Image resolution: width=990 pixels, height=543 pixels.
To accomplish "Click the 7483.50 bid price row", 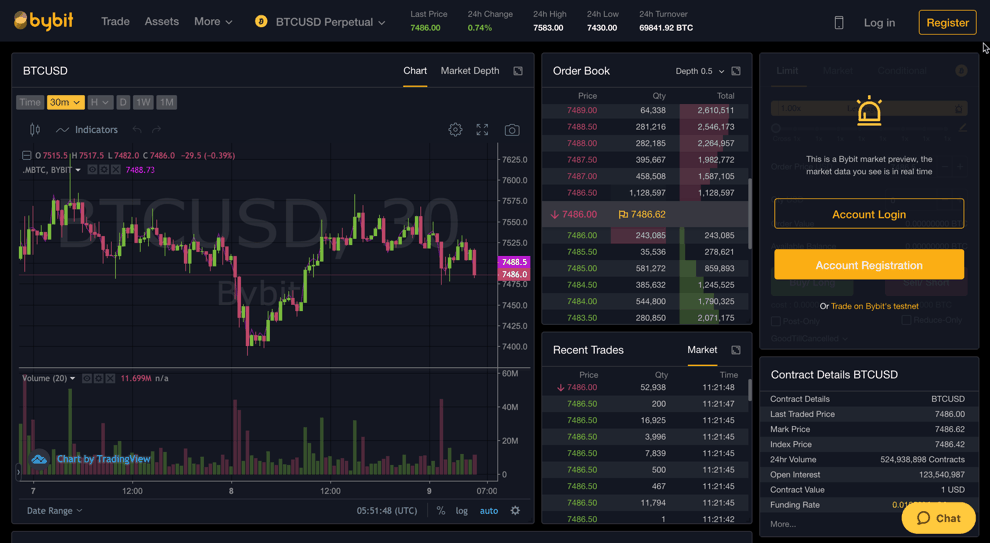I will pyautogui.click(x=646, y=318).
